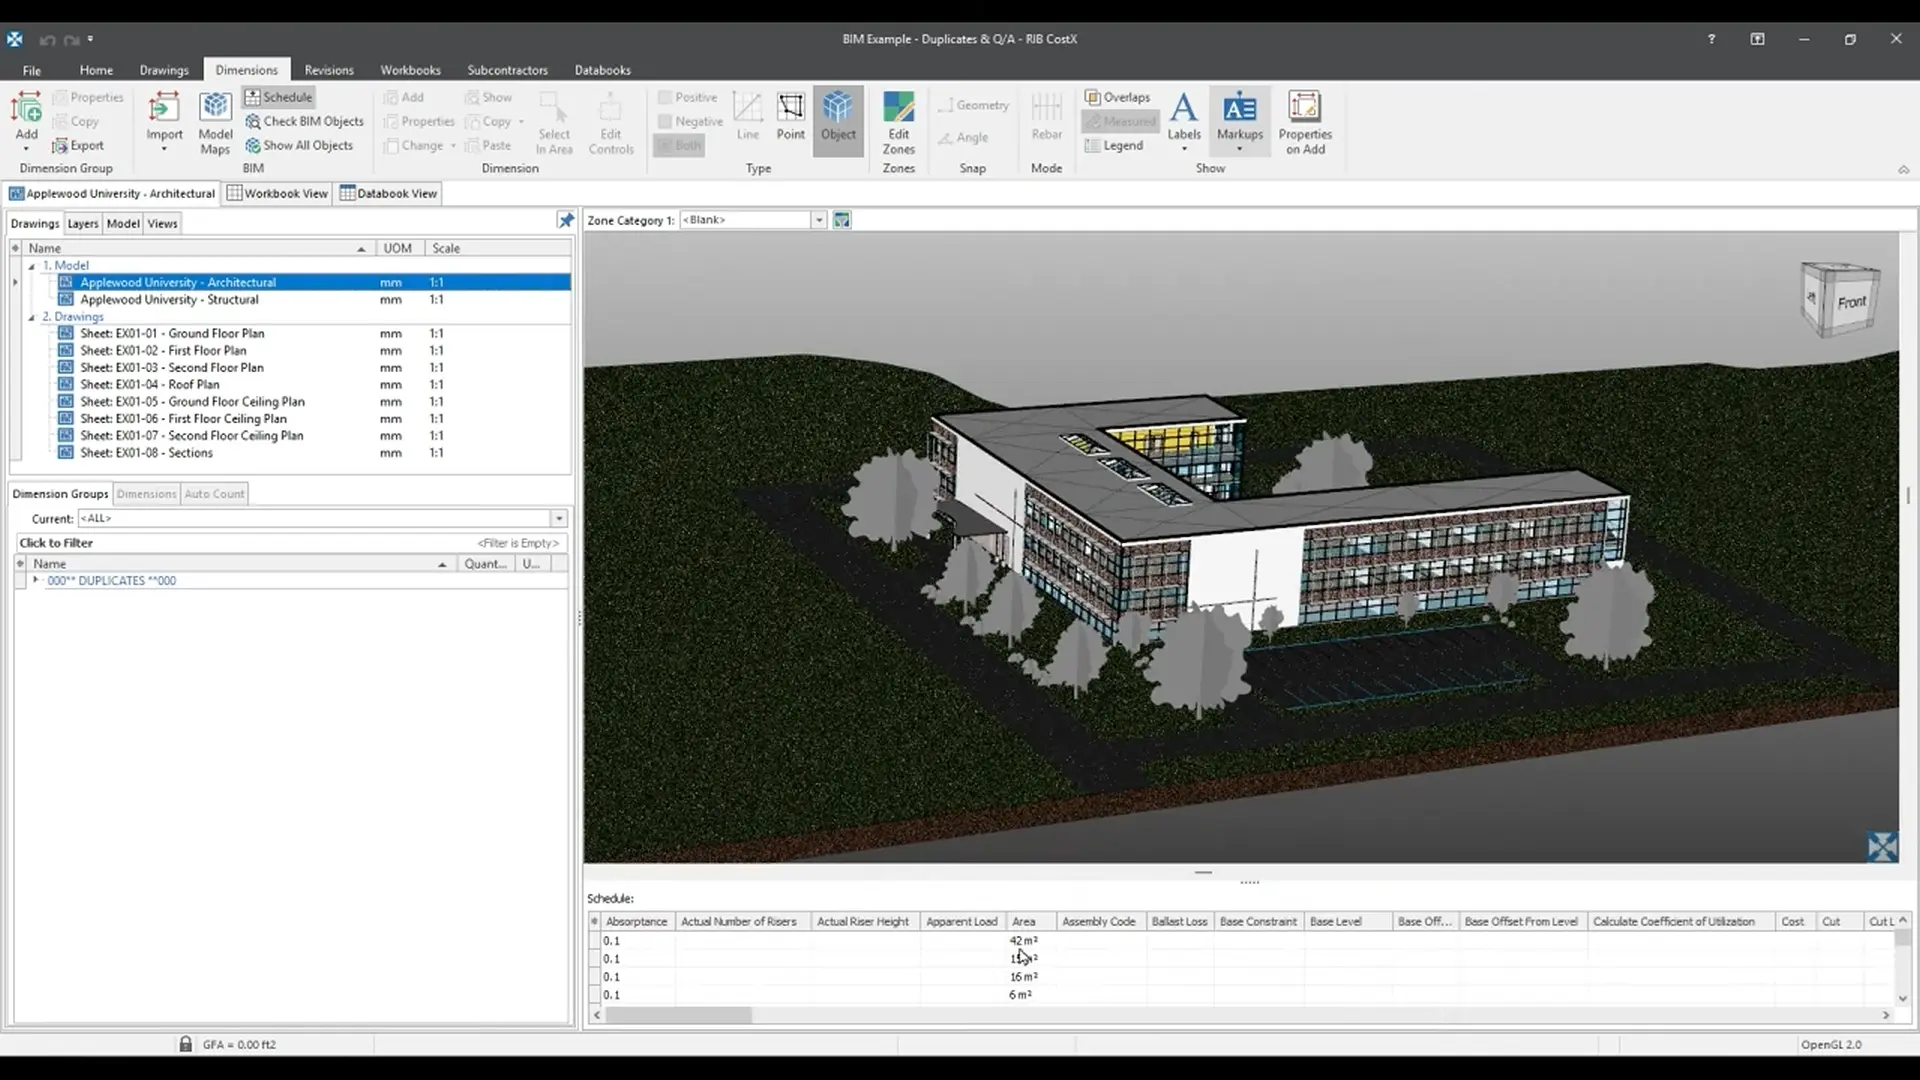The width and height of the screenshot is (1920, 1080).
Task: Activate the Object dimension type
Action: 838,116
